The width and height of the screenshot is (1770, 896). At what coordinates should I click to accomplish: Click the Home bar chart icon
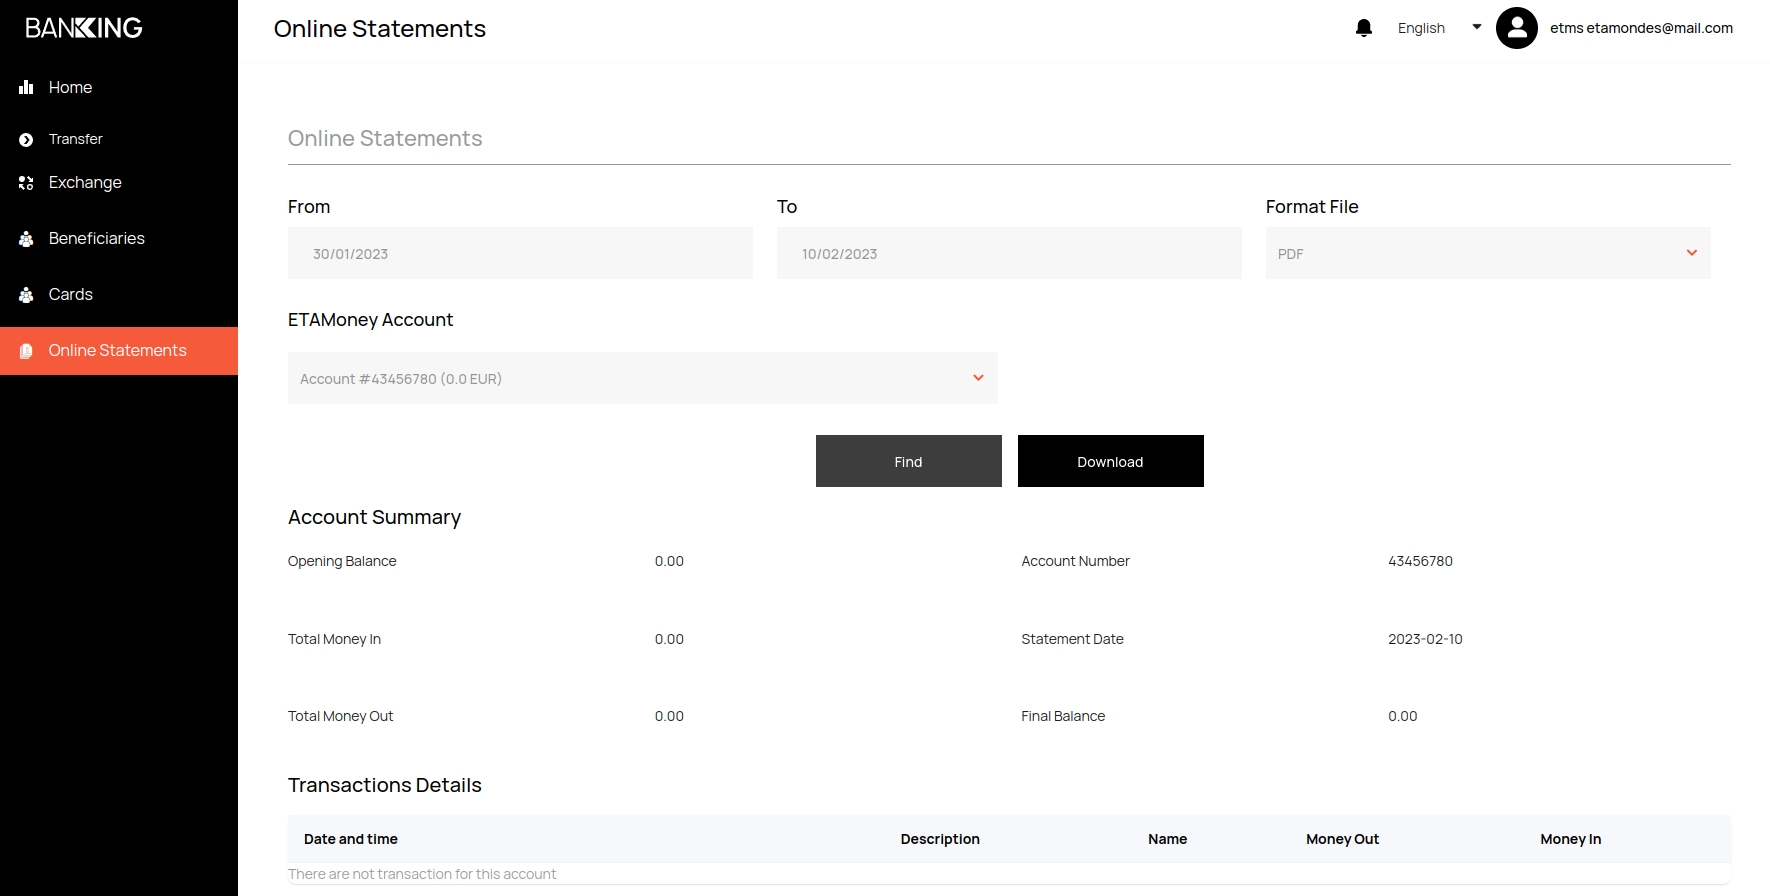[26, 88]
